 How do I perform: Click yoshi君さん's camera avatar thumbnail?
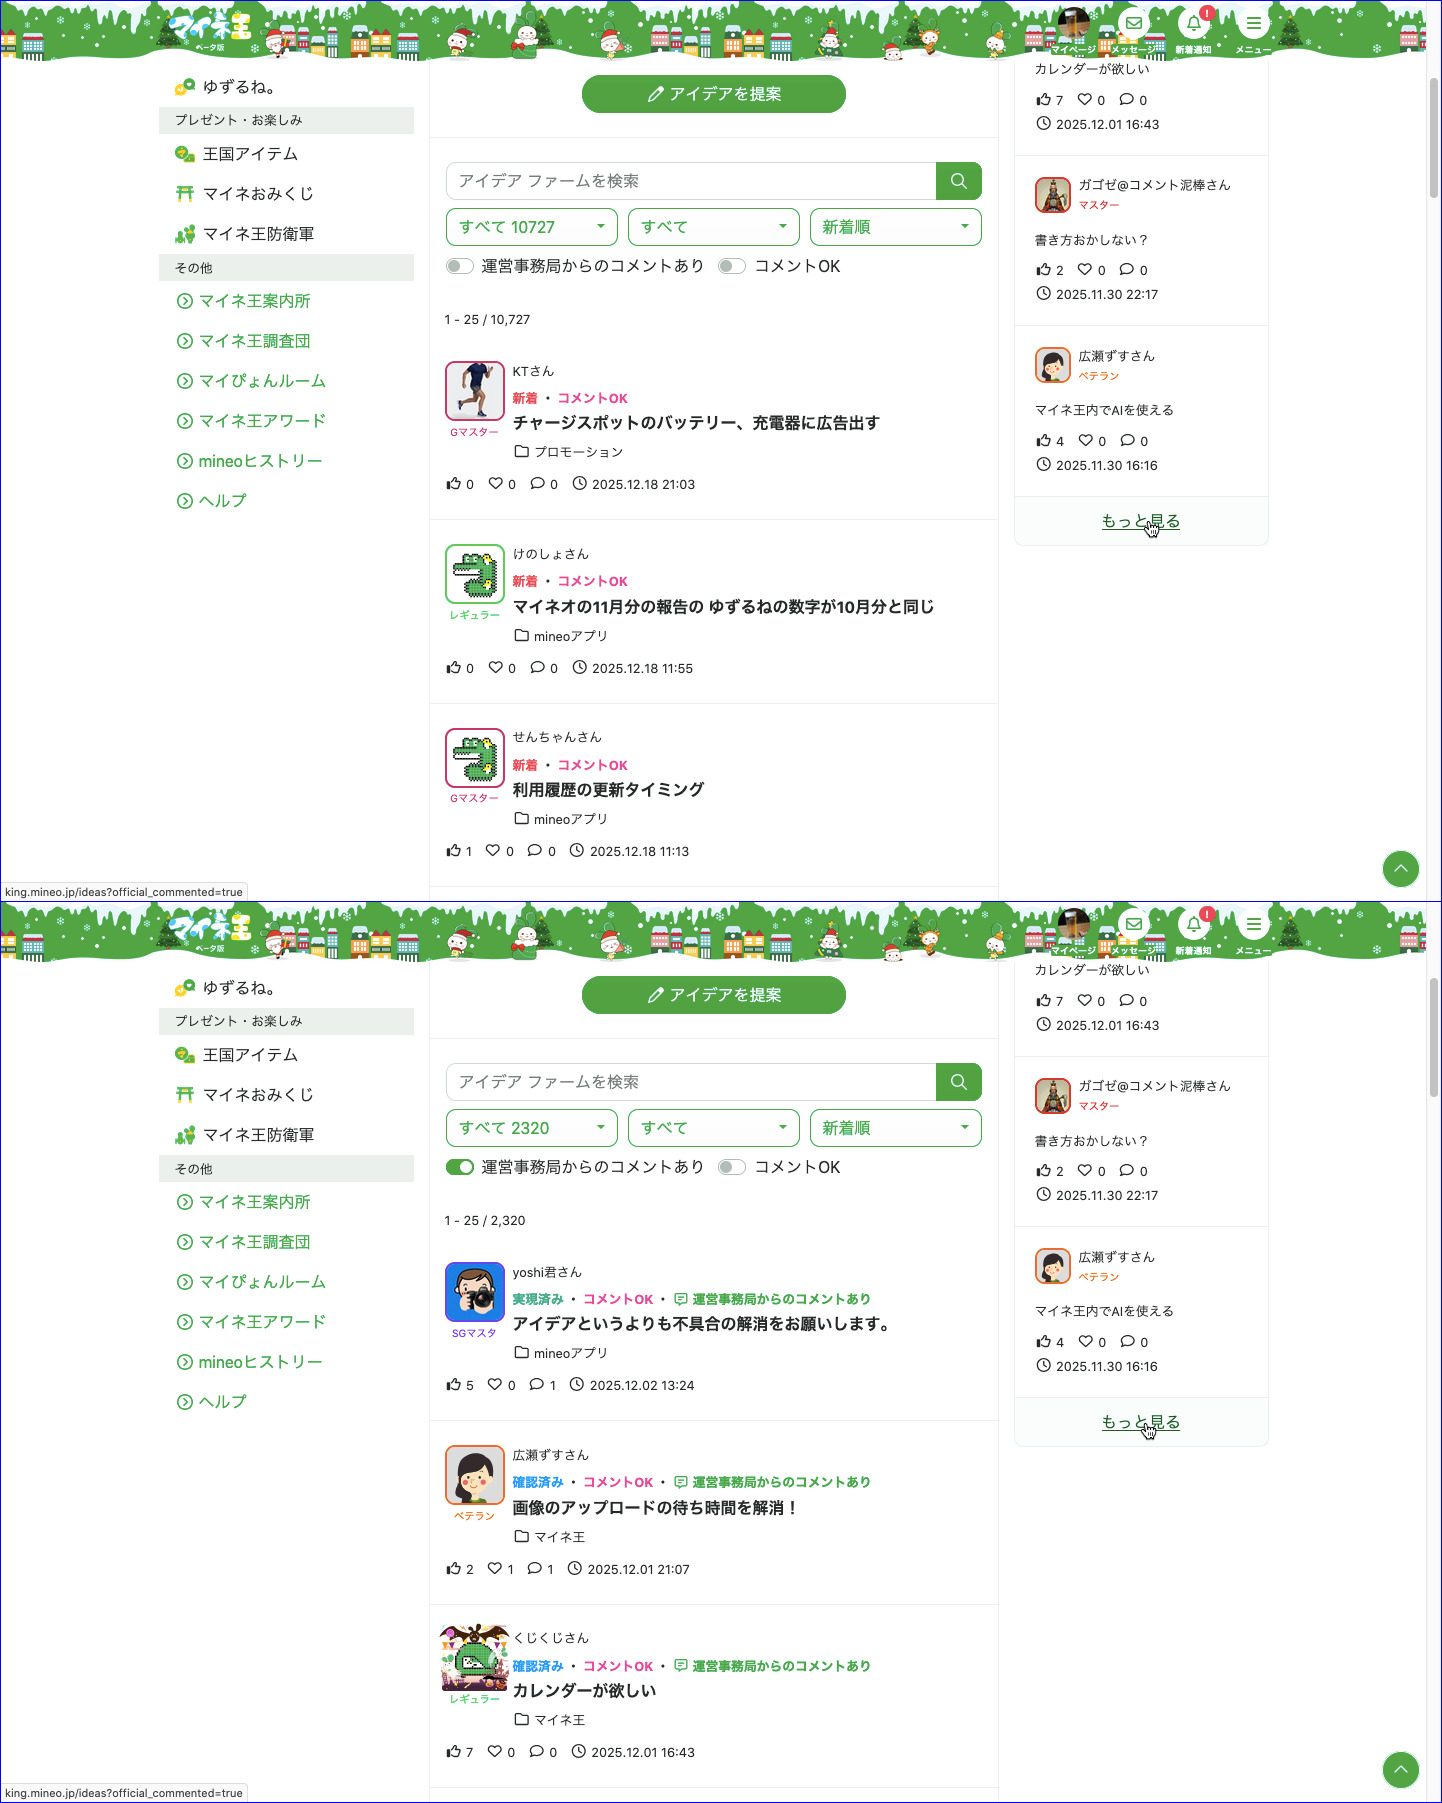475,1292
